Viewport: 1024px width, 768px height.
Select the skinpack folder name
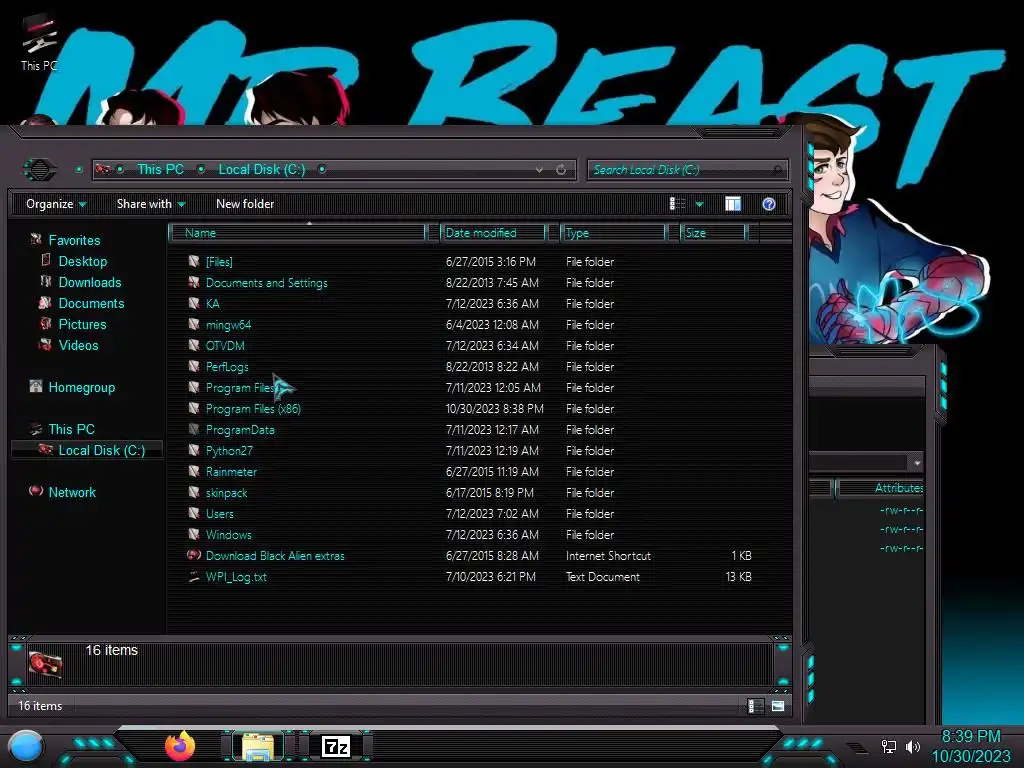pos(227,492)
